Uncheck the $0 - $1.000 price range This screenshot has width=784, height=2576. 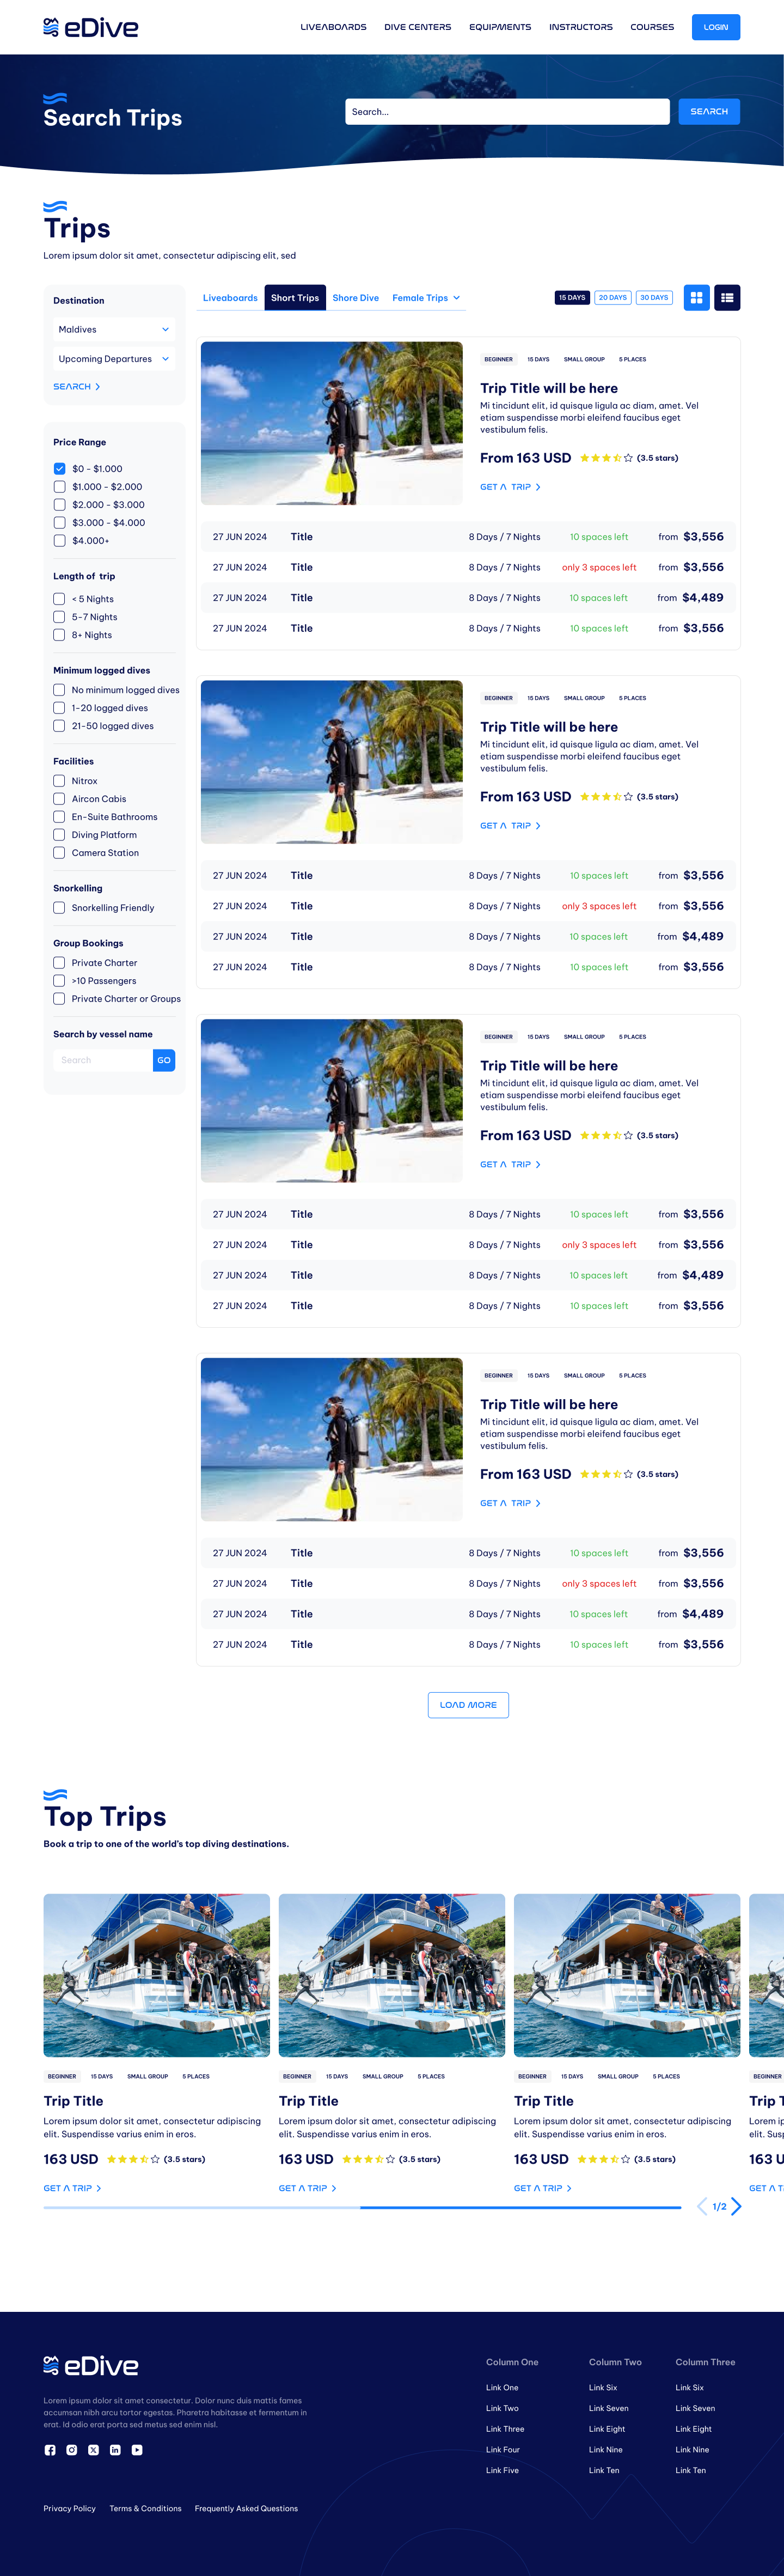click(60, 469)
